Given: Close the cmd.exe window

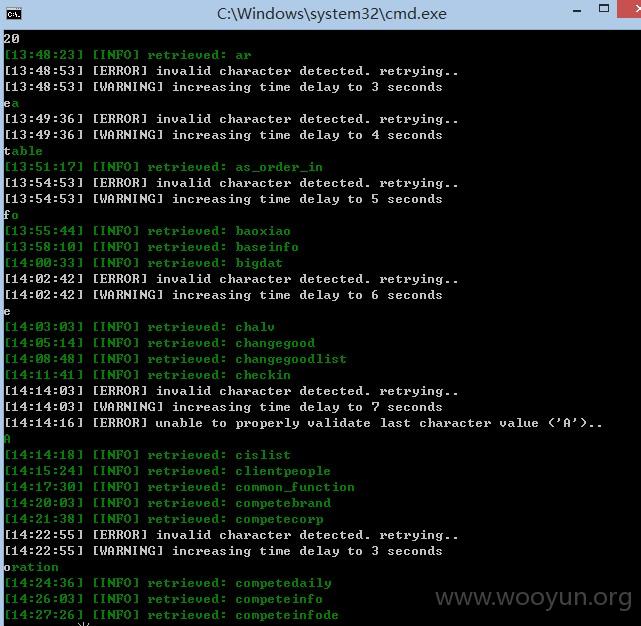Looking at the screenshot, I should [x=631, y=9].
